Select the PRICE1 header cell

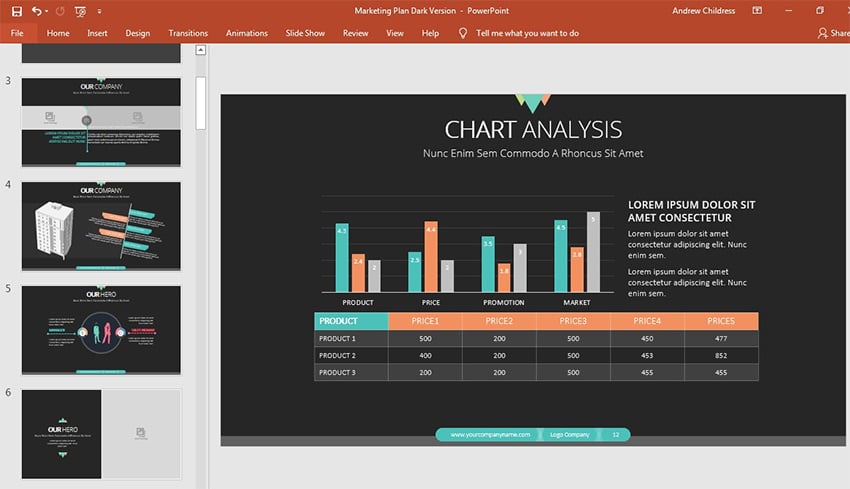coord(425,321)
